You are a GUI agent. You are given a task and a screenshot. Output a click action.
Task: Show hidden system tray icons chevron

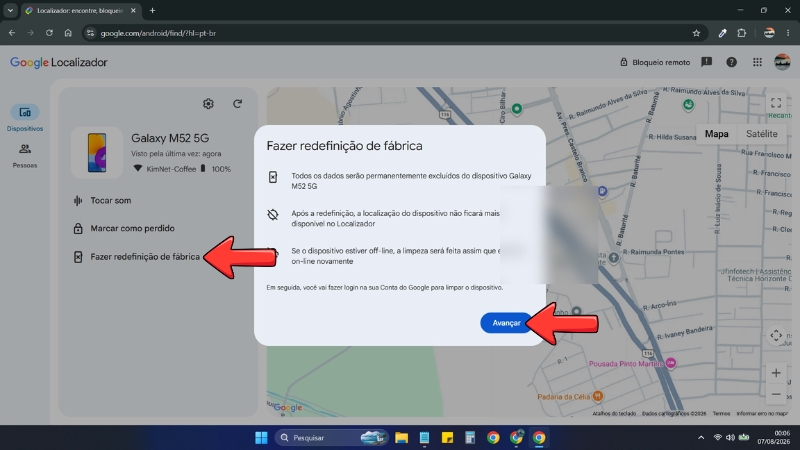tap(701, 438)
